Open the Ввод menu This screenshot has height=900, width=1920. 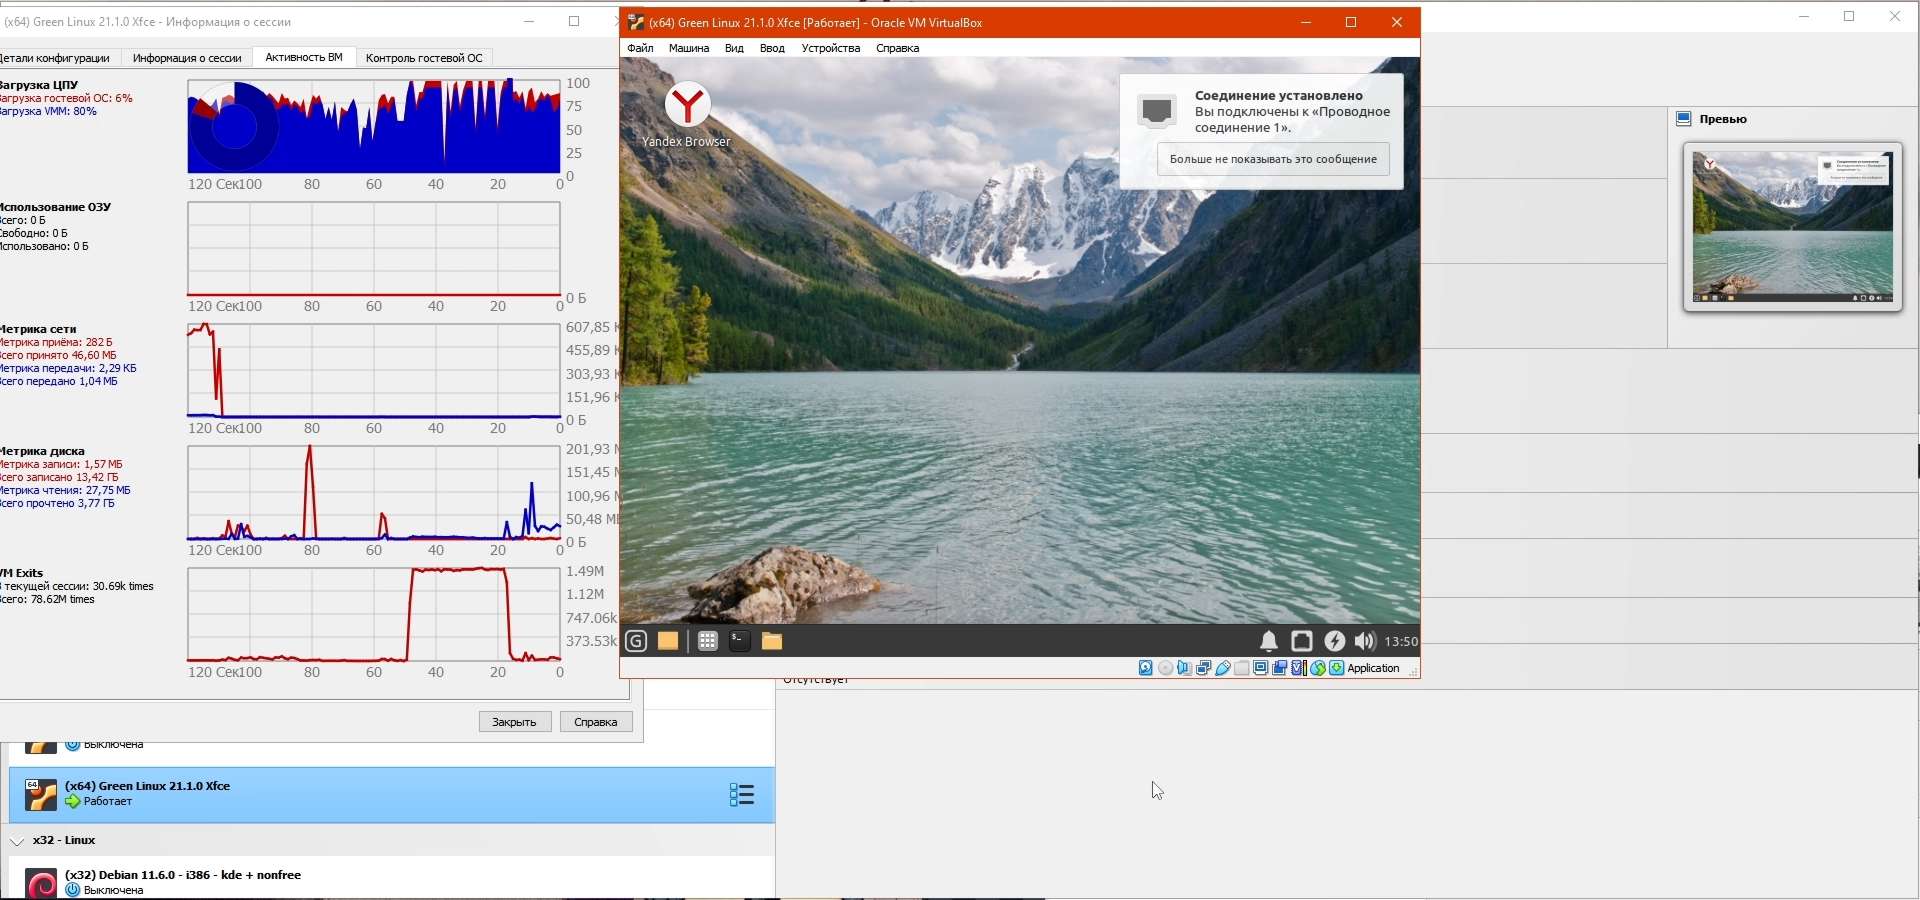point(772,48)
